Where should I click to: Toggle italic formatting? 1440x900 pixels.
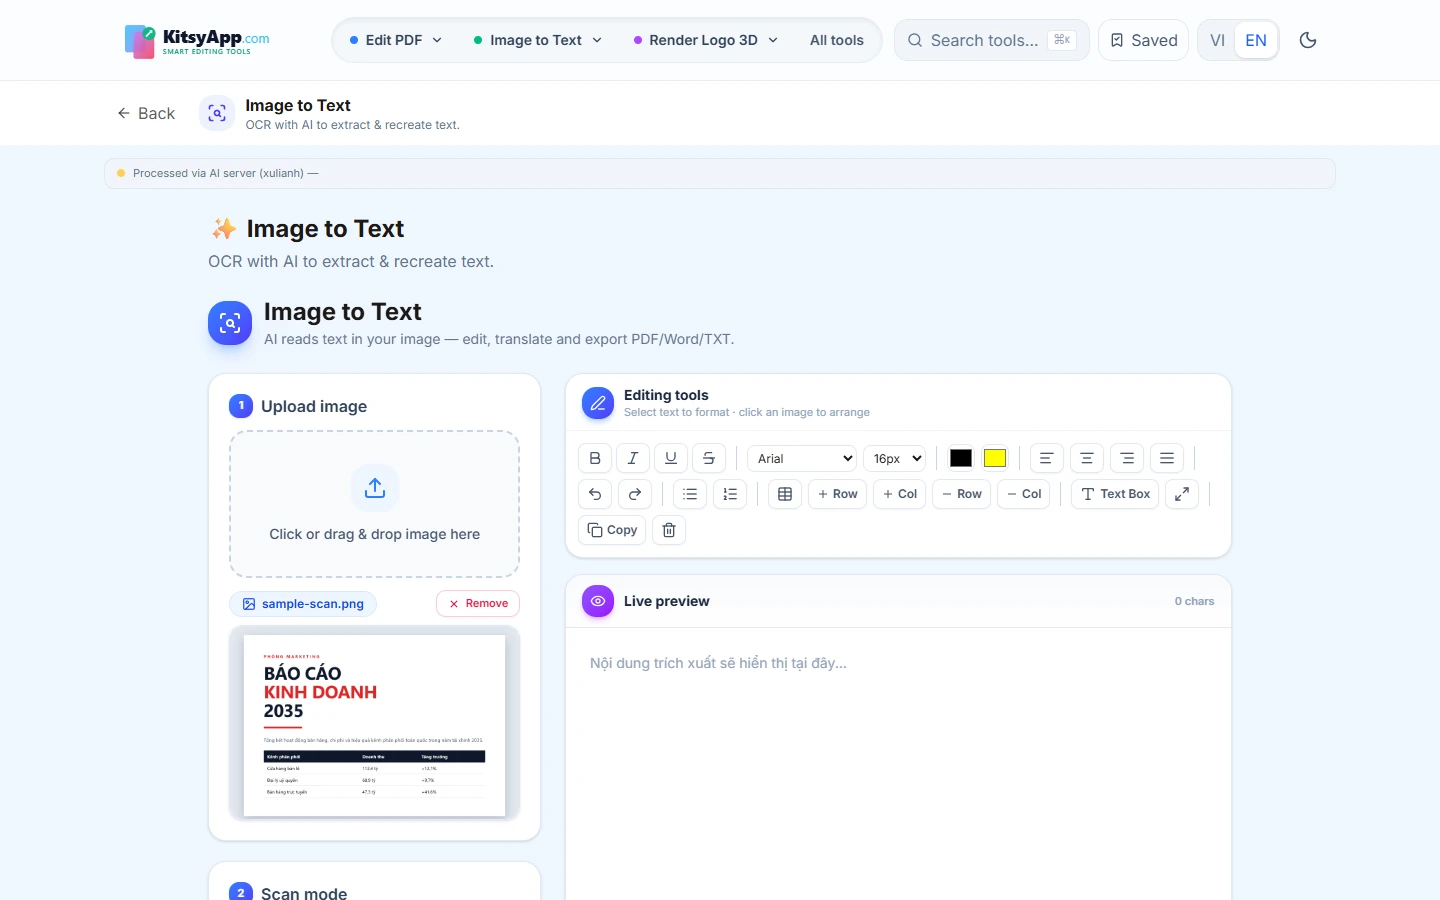coord(633,458)
